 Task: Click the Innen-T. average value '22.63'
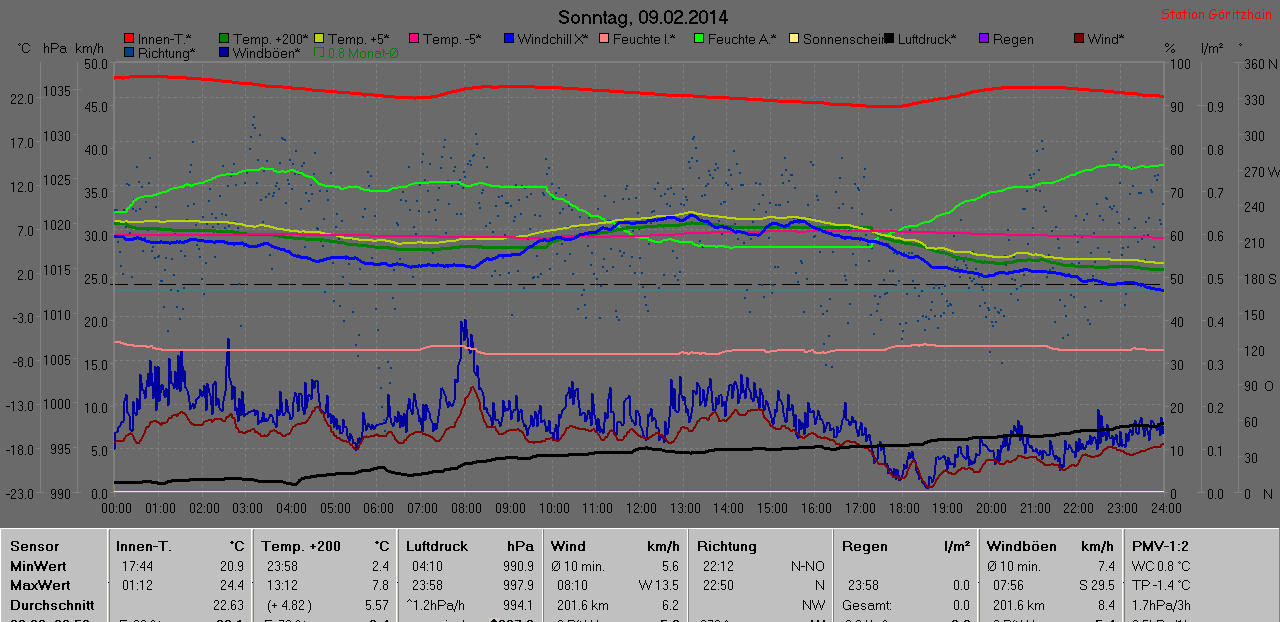pos(228,605)
